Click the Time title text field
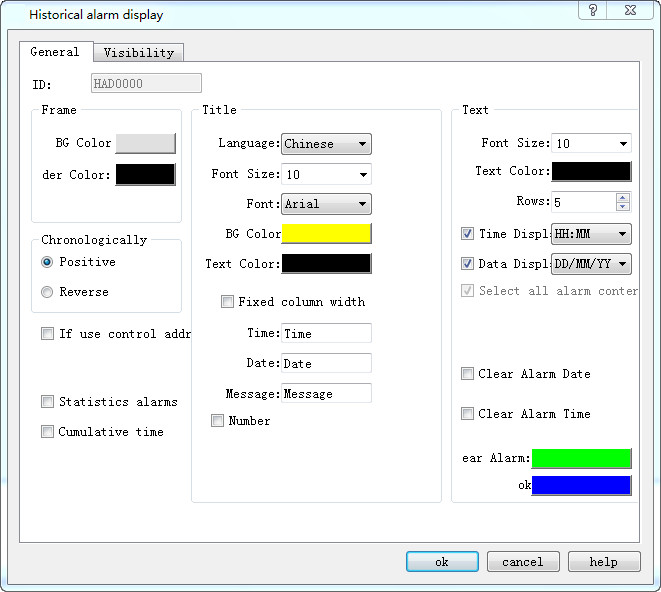661x592 pixels. [326, 333]
